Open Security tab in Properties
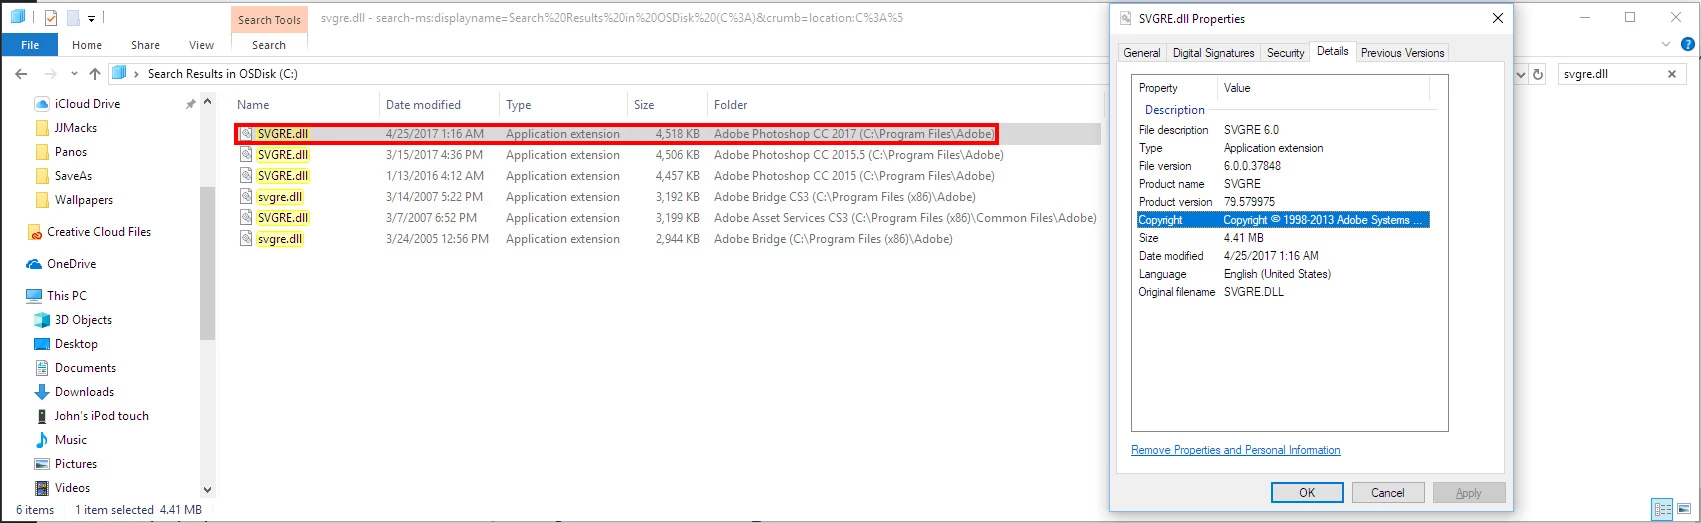The height and width of the screenshot is (523, 1701). pos(1285,53)
